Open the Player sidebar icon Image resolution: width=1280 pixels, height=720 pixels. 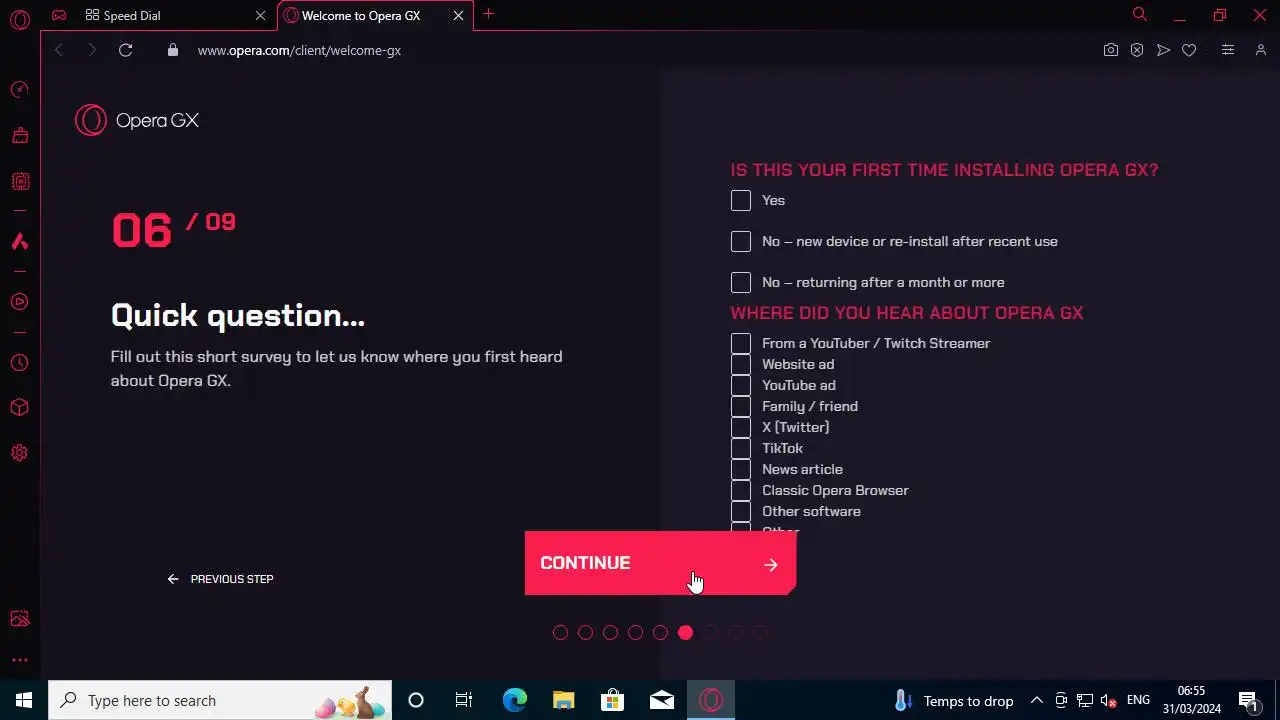click(x=19, y=302)
